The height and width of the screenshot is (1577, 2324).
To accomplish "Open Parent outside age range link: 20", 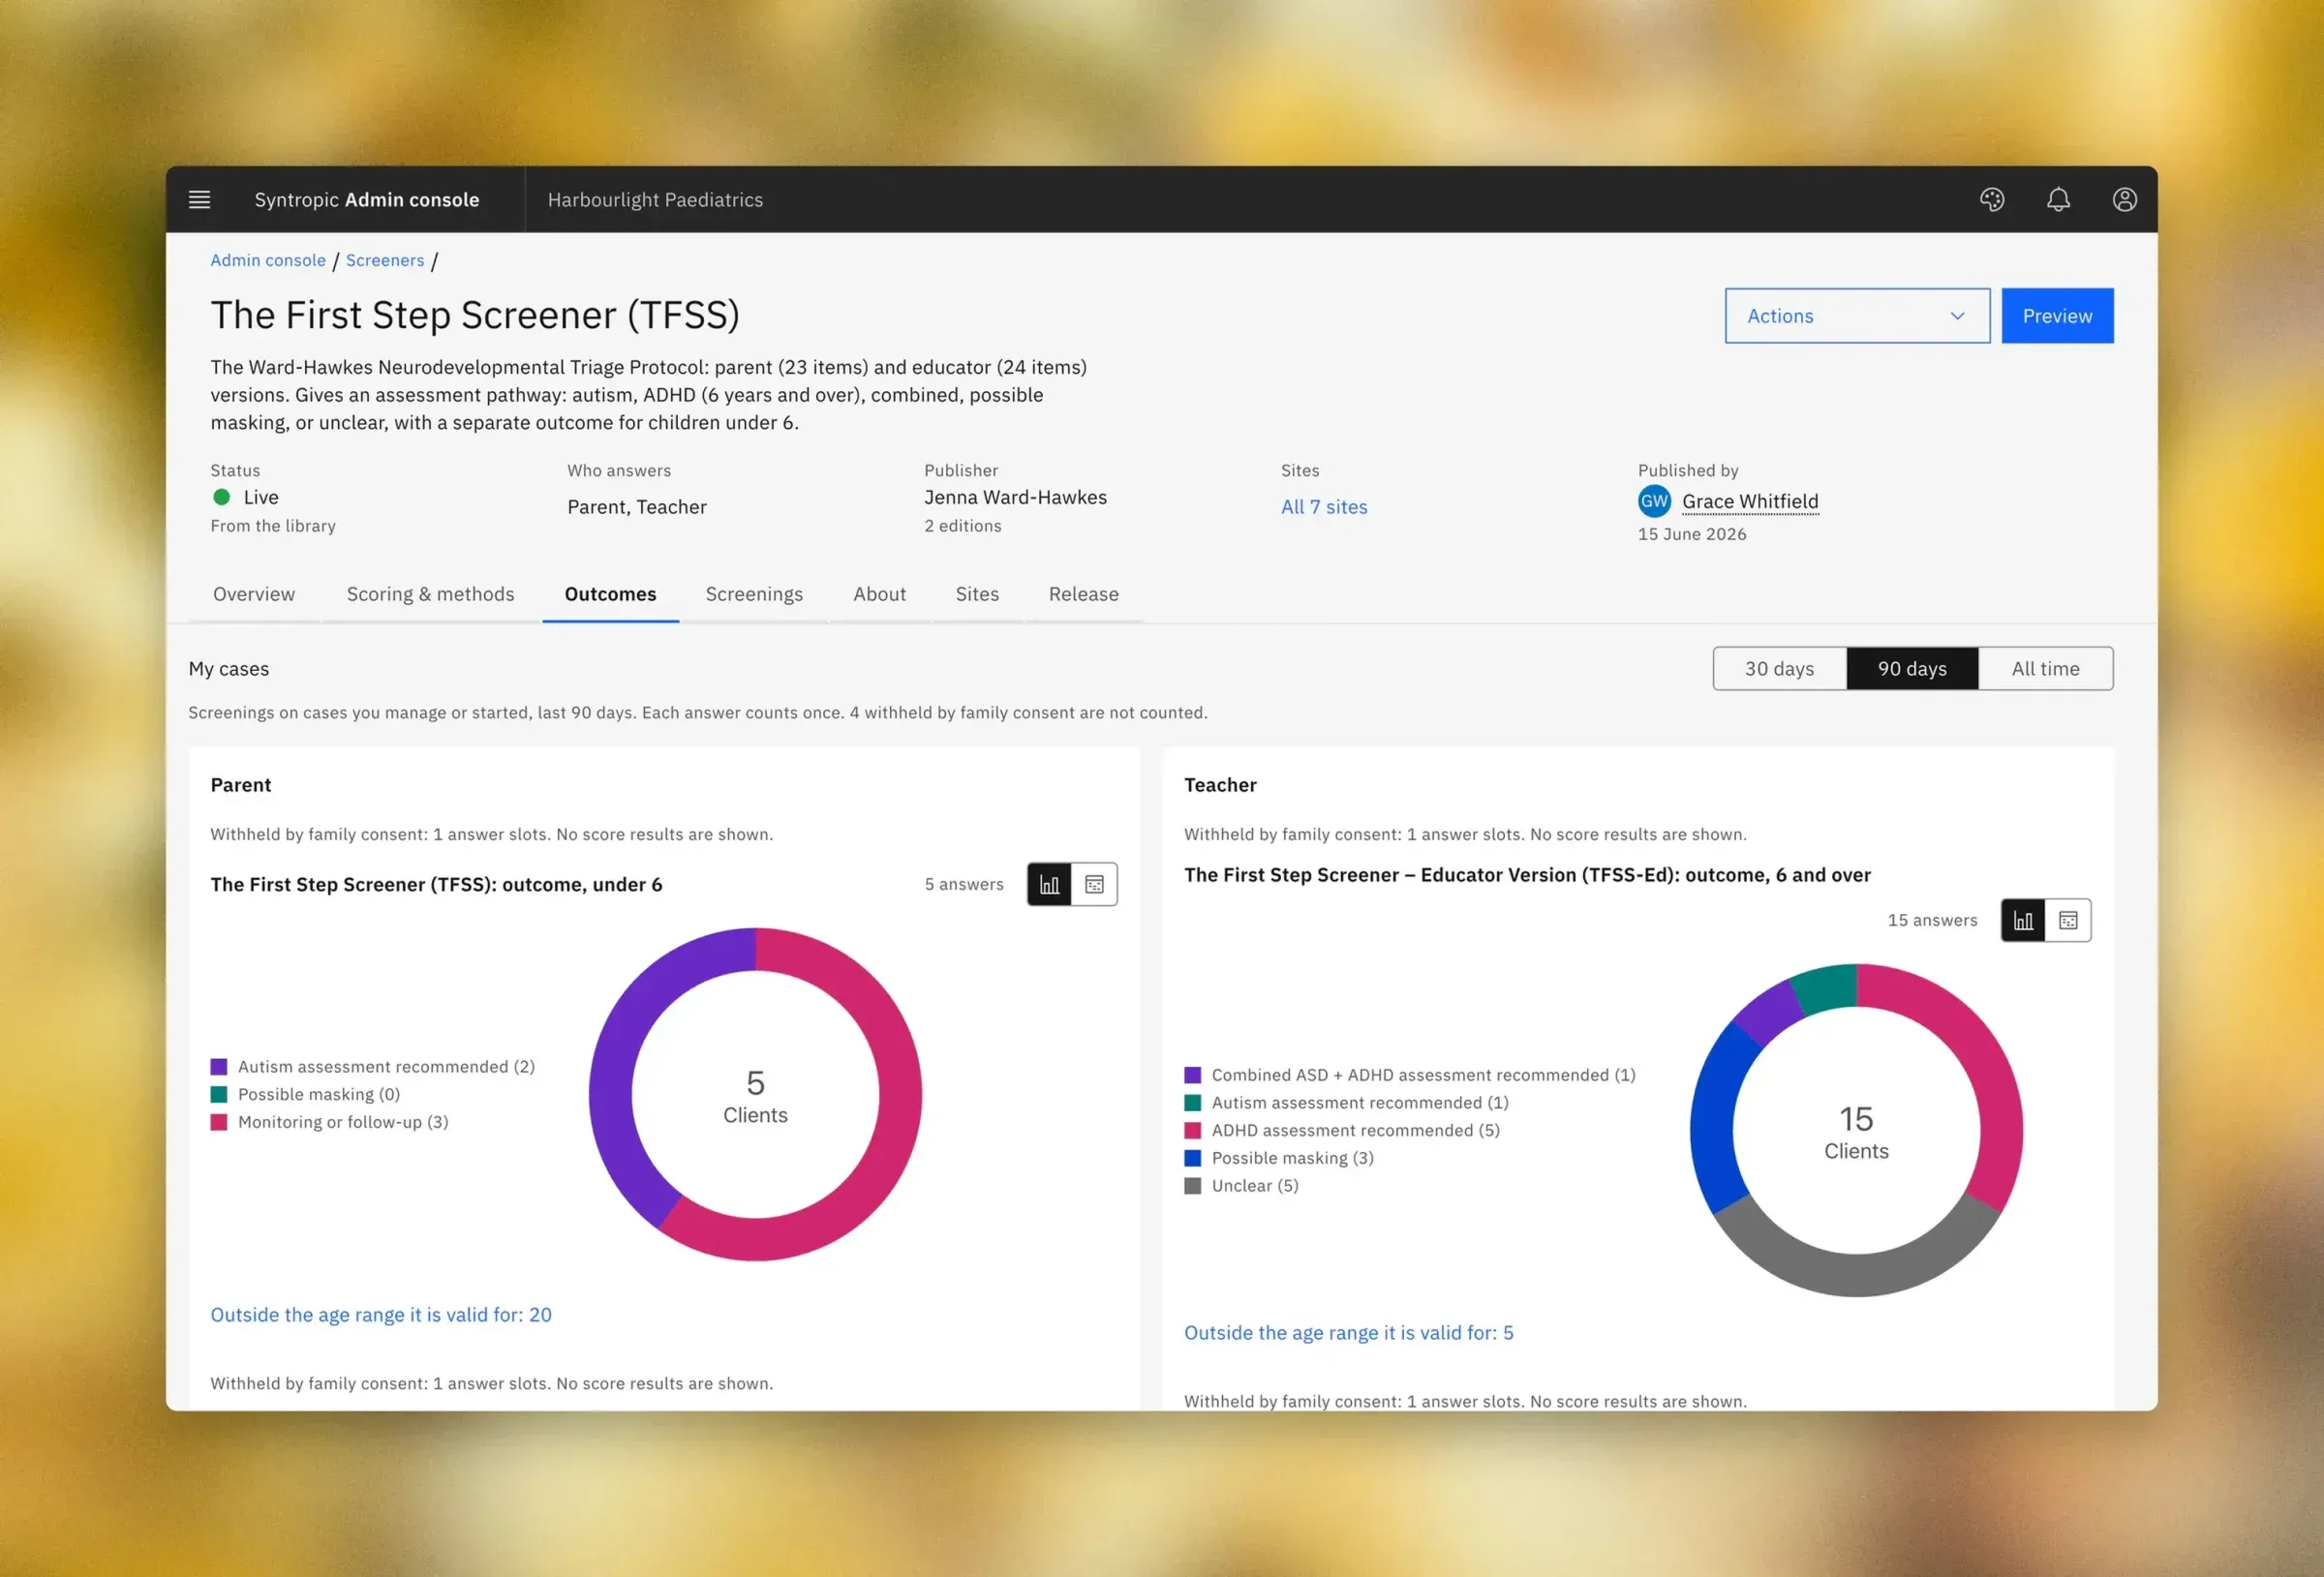I will 381,1315.
